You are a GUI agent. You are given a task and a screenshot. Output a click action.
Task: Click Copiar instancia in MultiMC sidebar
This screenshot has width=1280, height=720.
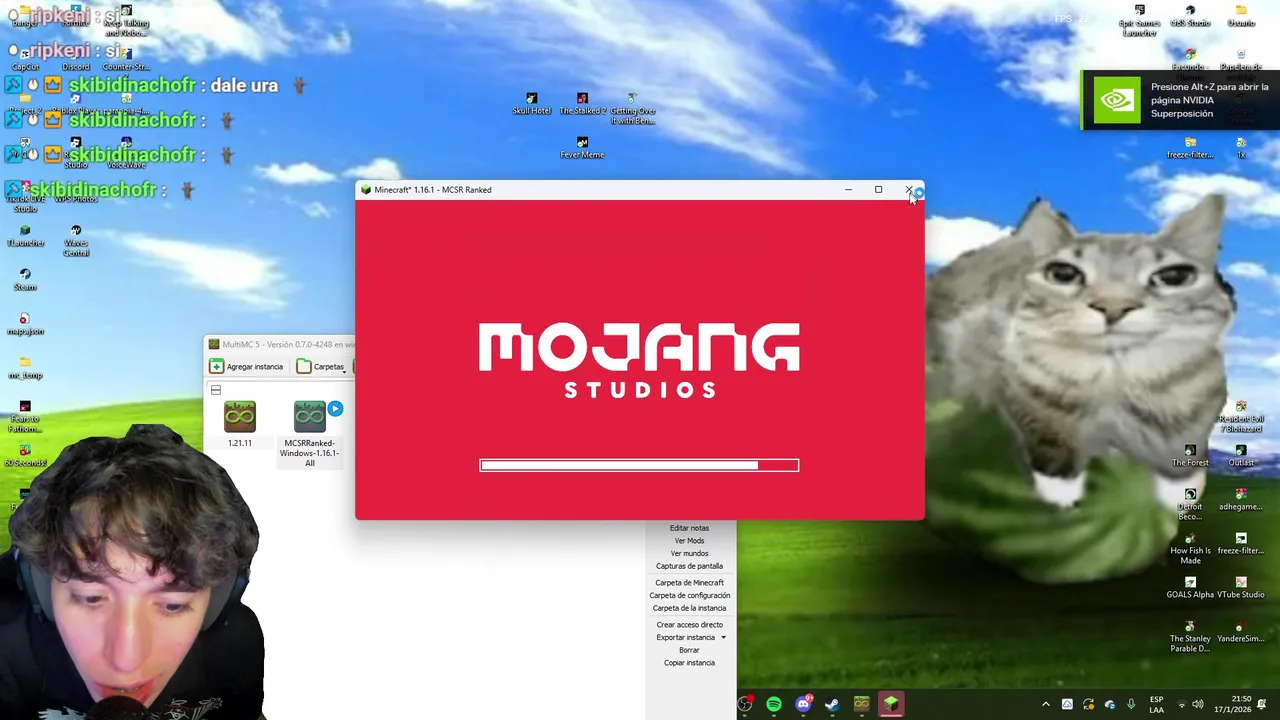coord(689,663)
